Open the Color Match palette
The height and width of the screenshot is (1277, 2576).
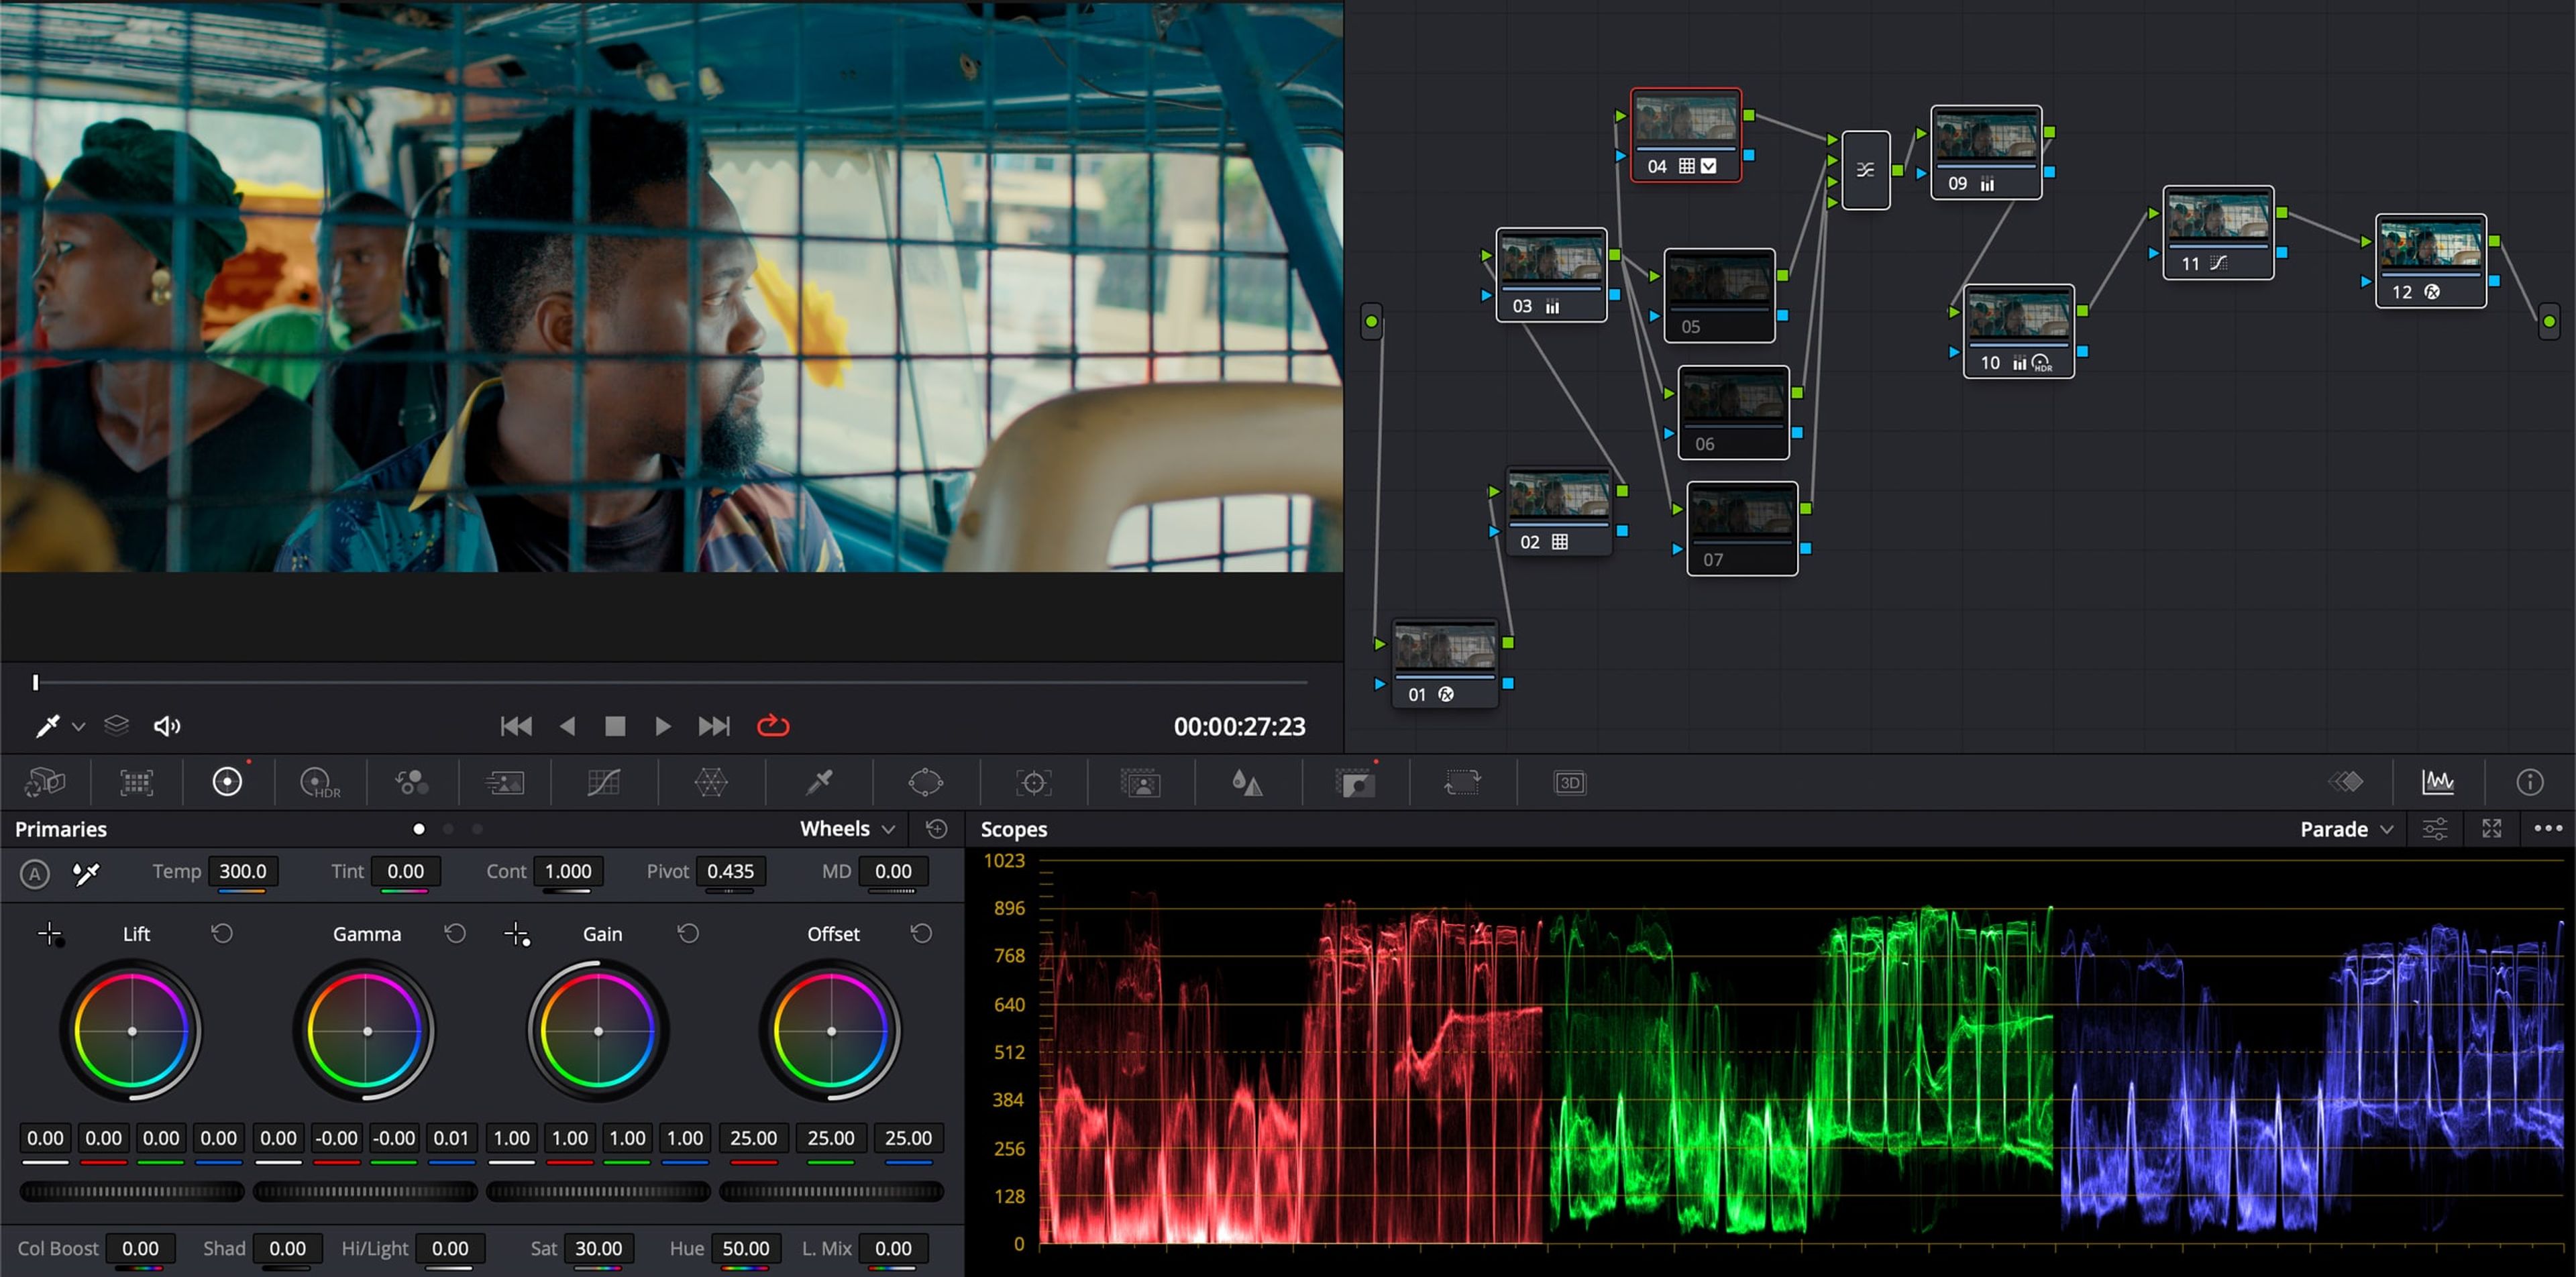click(137, 782)
